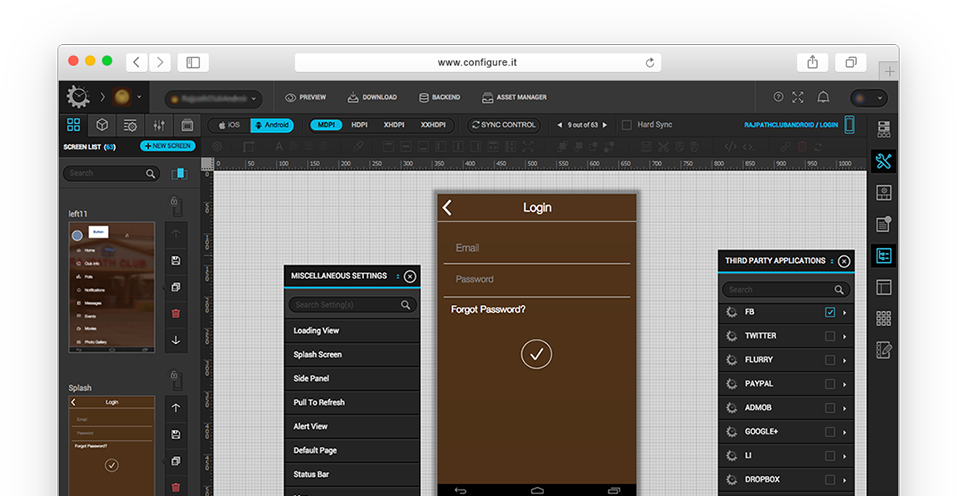Click the layout window icon in right sidebar
957x496 pixels.
[884, 287]
